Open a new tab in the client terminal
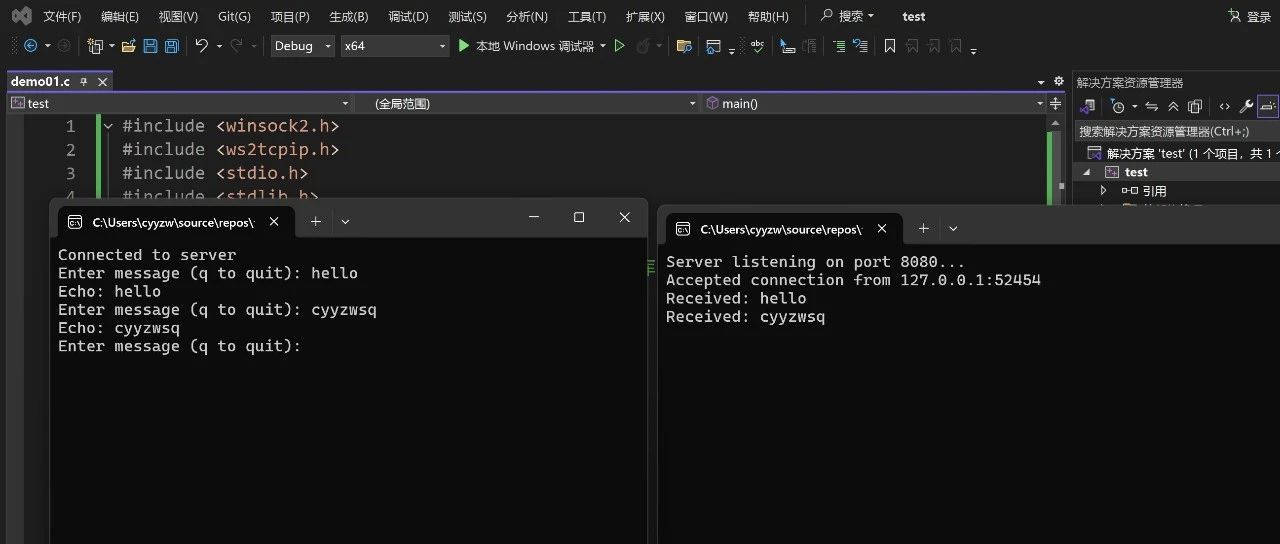1280x544 pixels. click(316, 221)
